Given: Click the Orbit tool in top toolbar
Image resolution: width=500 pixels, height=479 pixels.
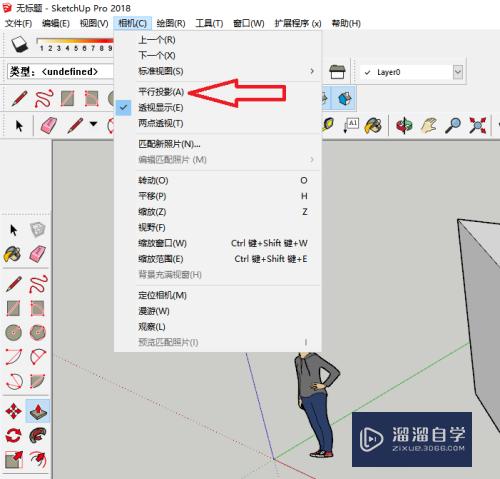Looking at the screenshot, I should coord(404,126).
